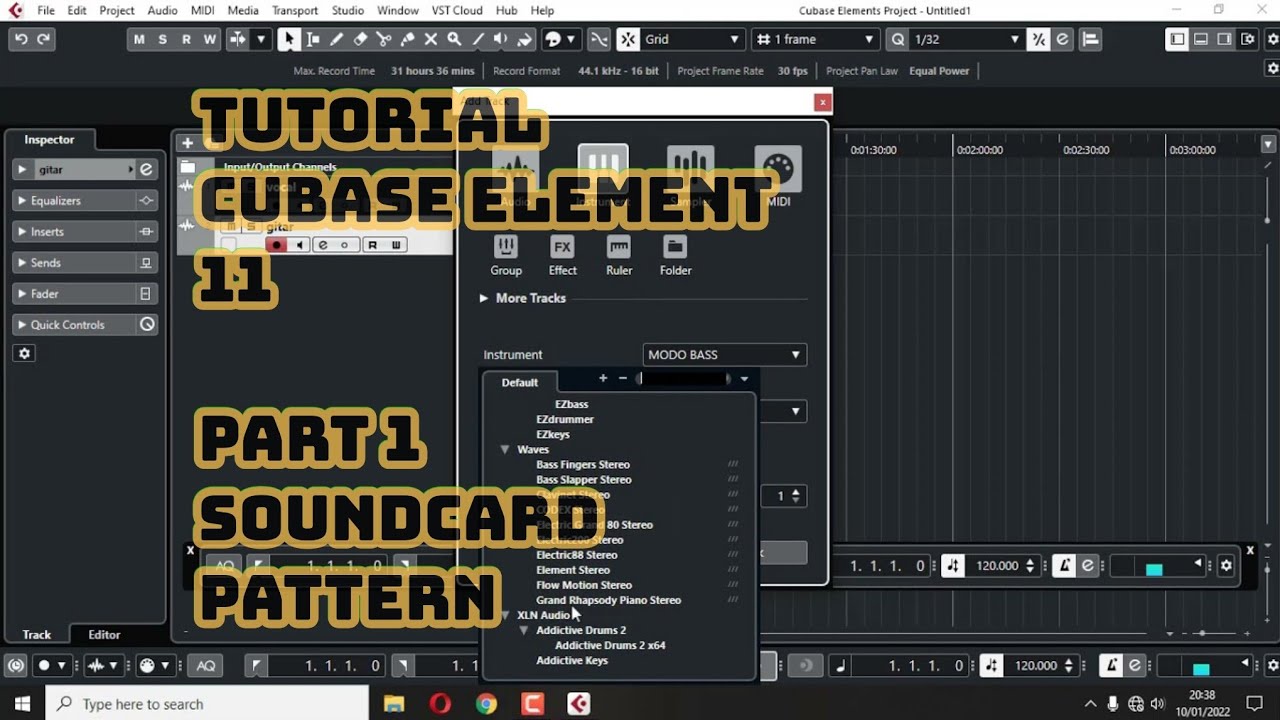The height and width of the screenshot is (720, 1280).
Task: Toggle global Mute (M) state button
Action: coord(139,39)
